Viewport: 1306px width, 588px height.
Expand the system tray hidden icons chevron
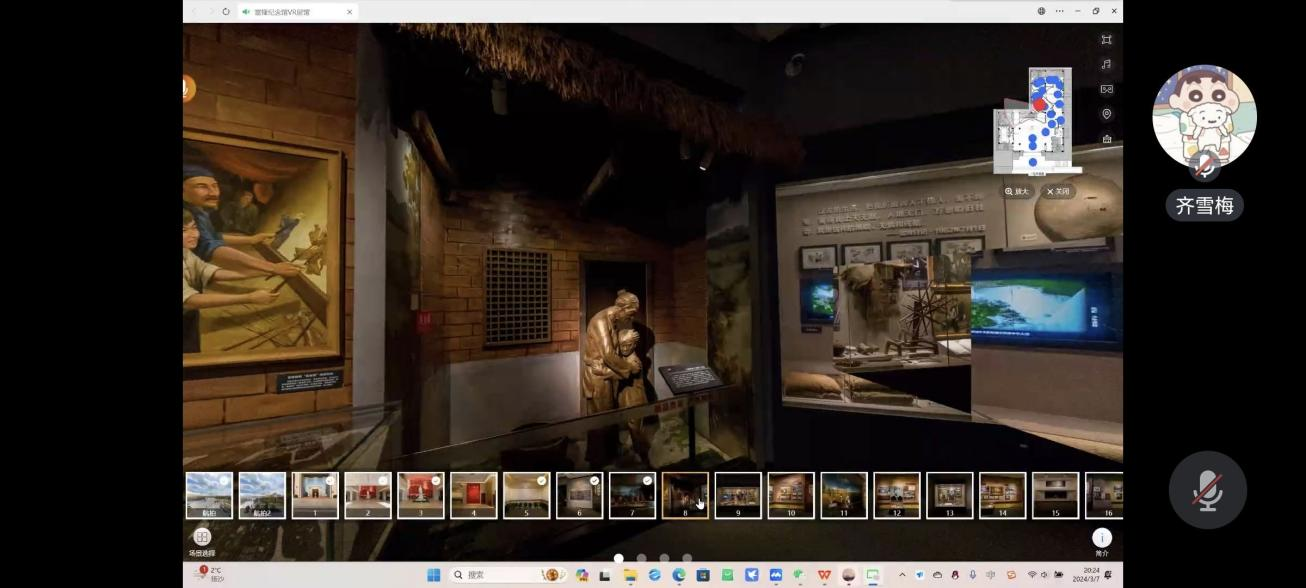pos(902,575)
